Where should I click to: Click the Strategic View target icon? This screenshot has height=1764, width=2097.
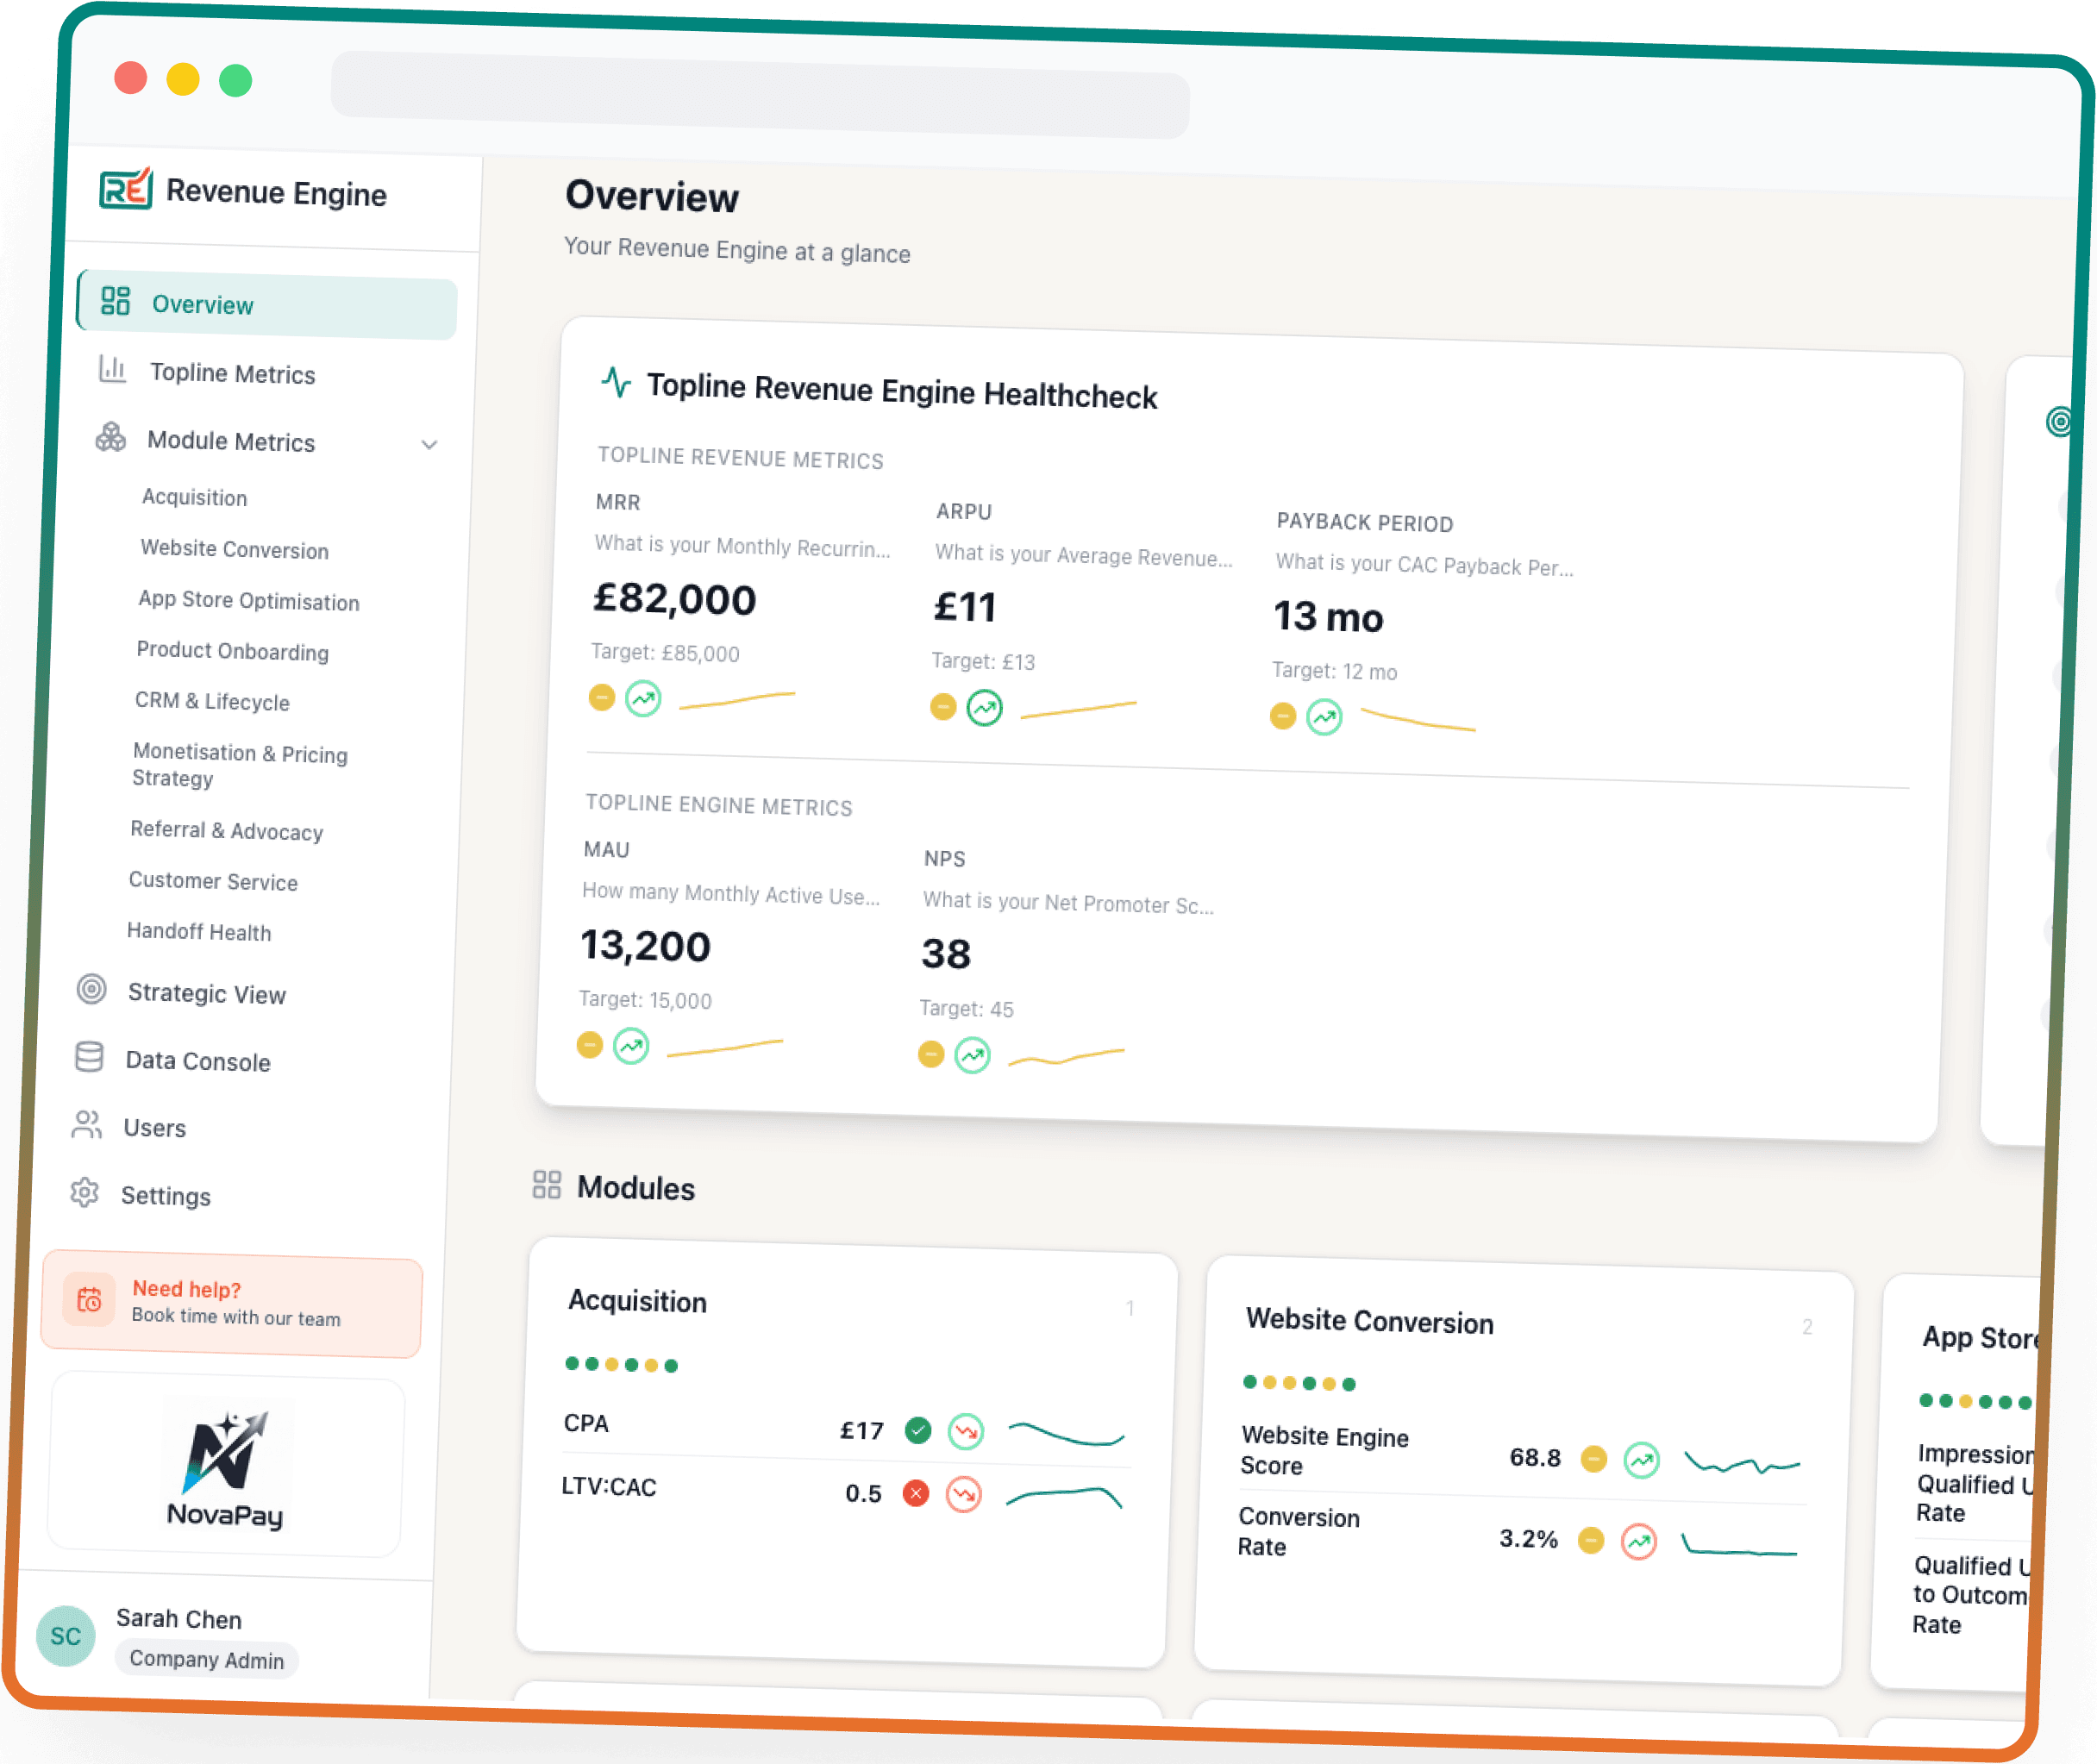[x=91, y=989]
